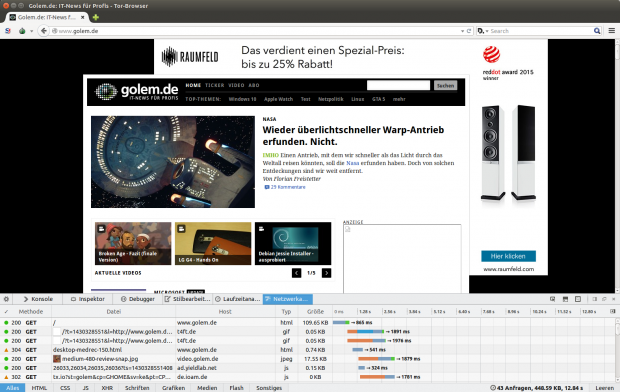Viewport: 620px width, 392px height.
Task: Filter requests by Alles
Action: coord(13,388)
